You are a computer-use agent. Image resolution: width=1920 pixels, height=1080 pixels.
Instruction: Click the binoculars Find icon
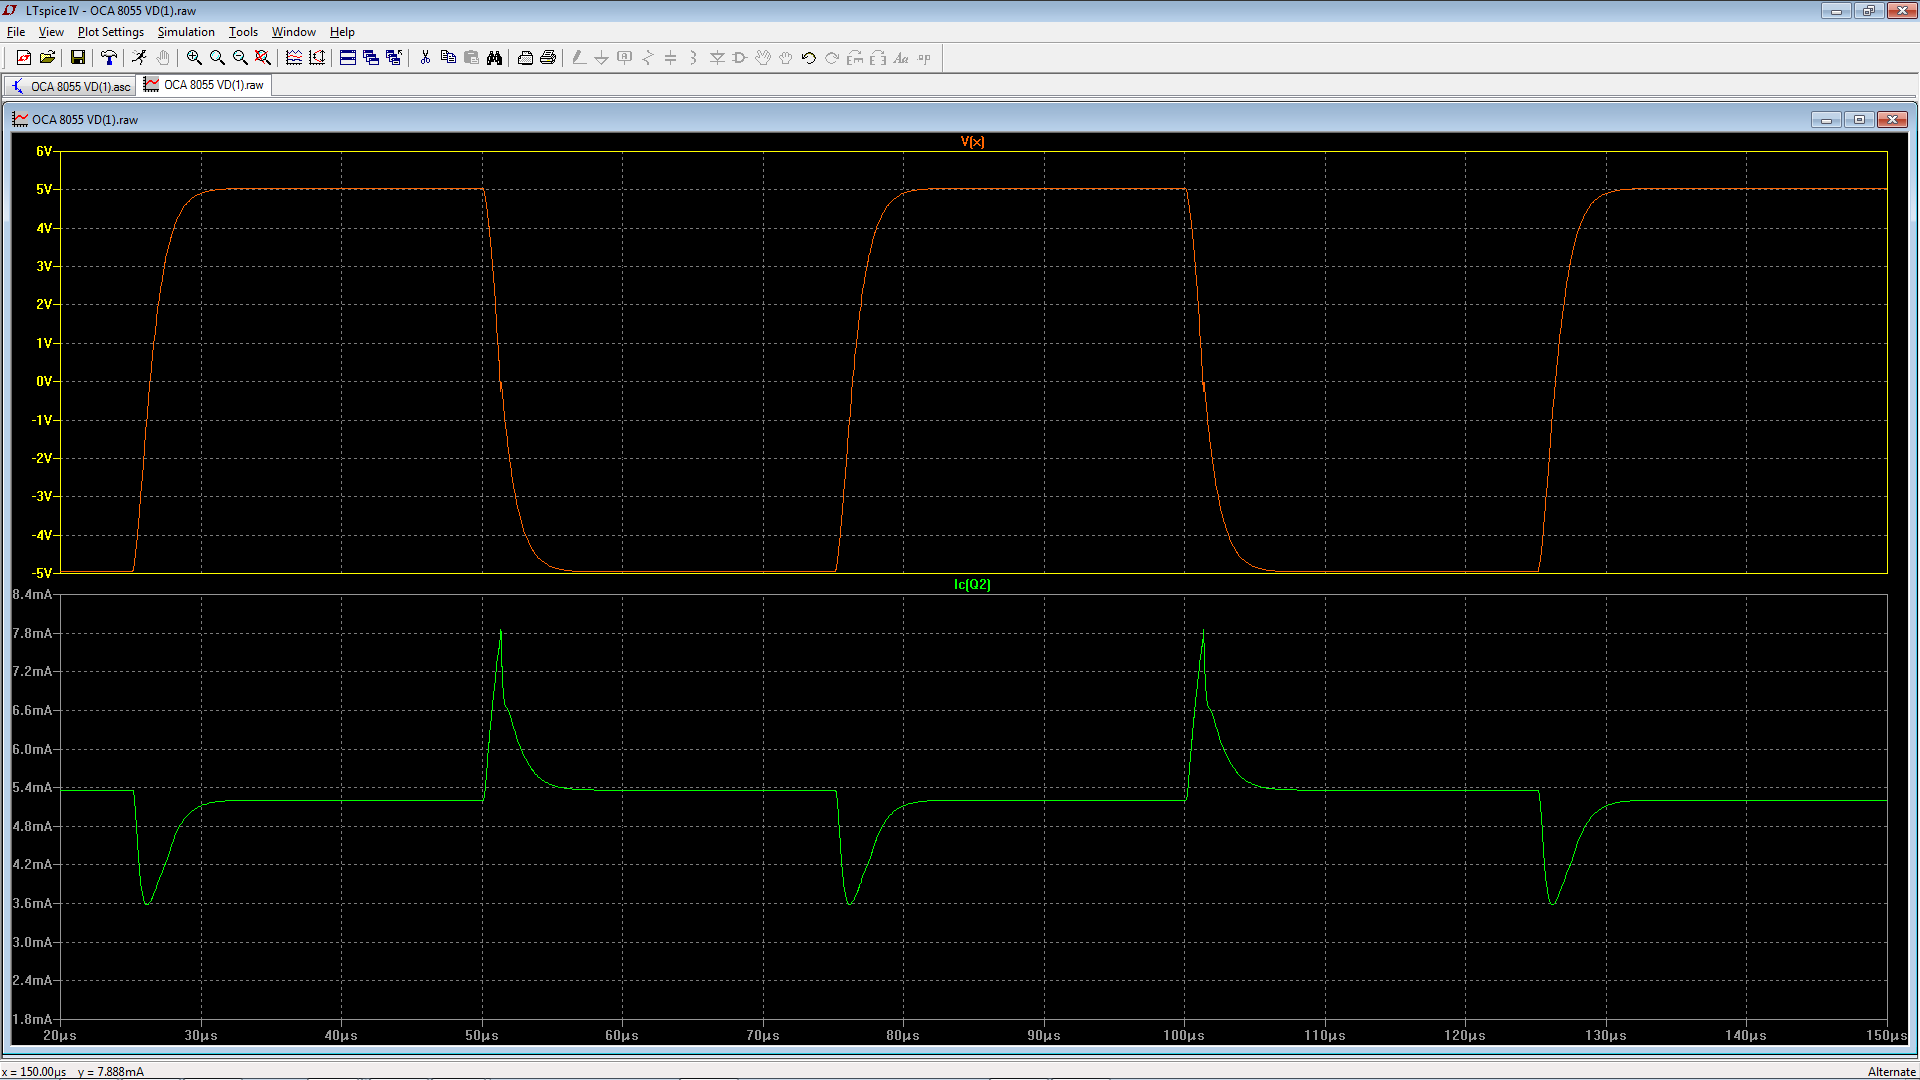(494, 58)
